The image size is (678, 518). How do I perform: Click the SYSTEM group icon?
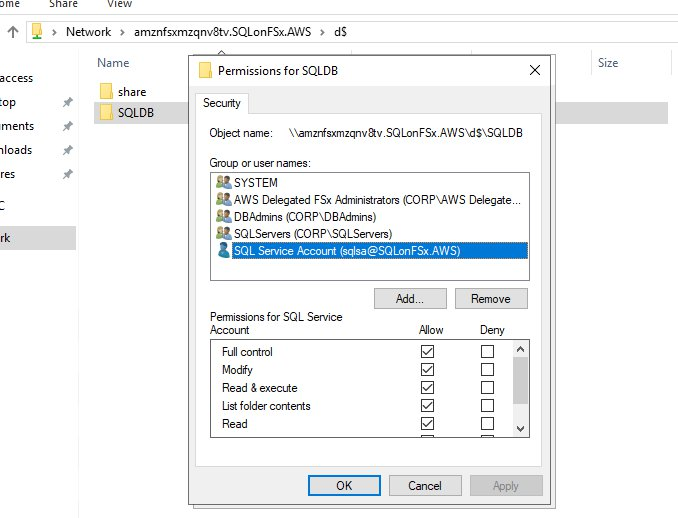click(x=224, y=182)
